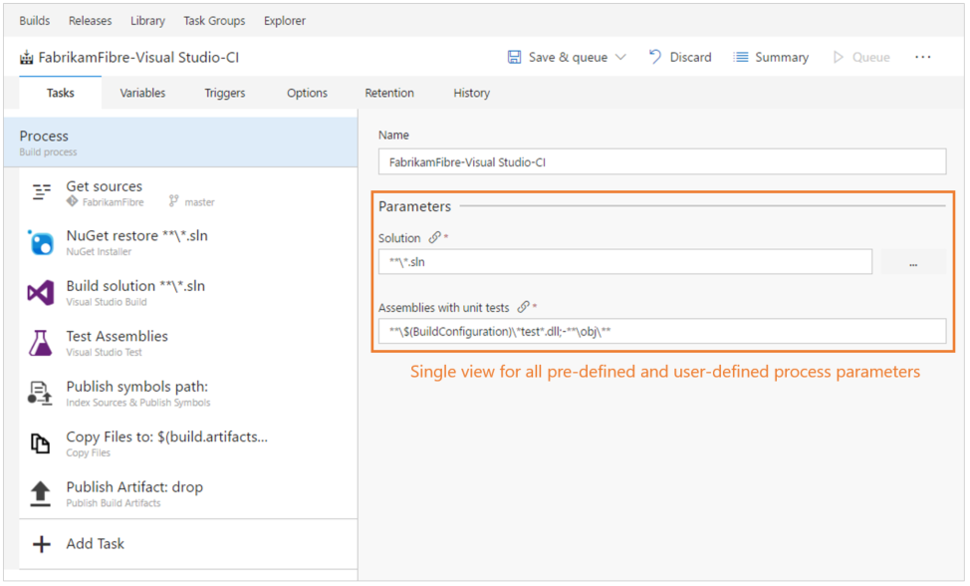Image resolution: width=970 pixels, height=586 pixels.
Task: Click the Discard undo arrow icon
Action: [x=655, y=57]
